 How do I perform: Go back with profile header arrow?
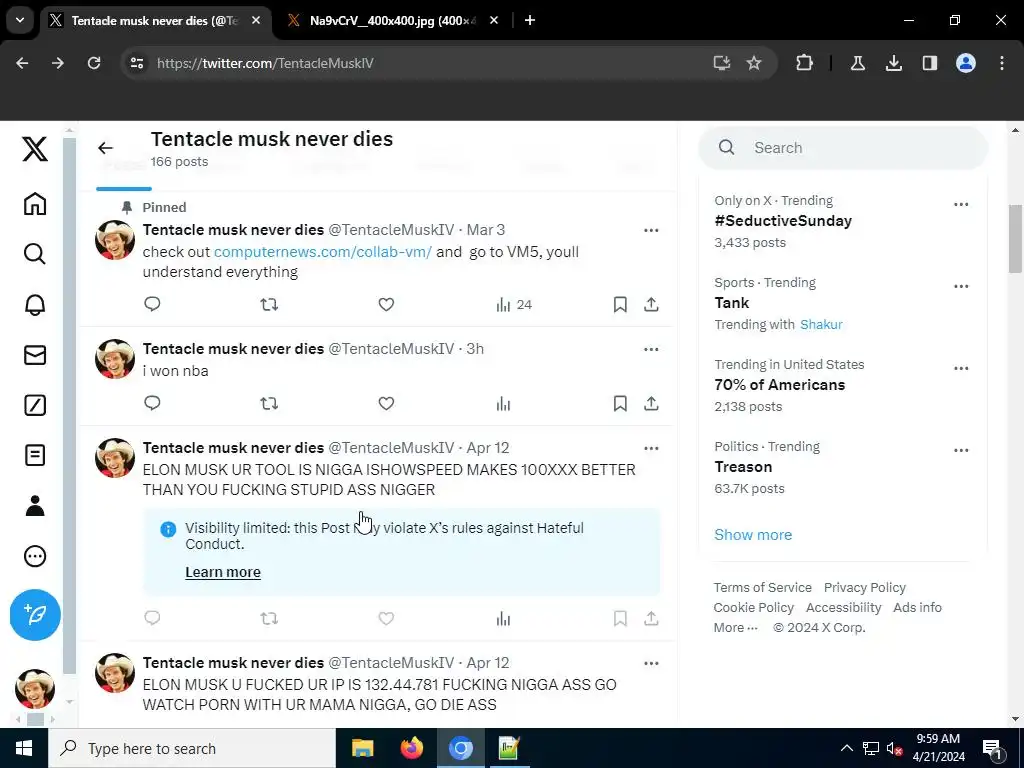105,148
